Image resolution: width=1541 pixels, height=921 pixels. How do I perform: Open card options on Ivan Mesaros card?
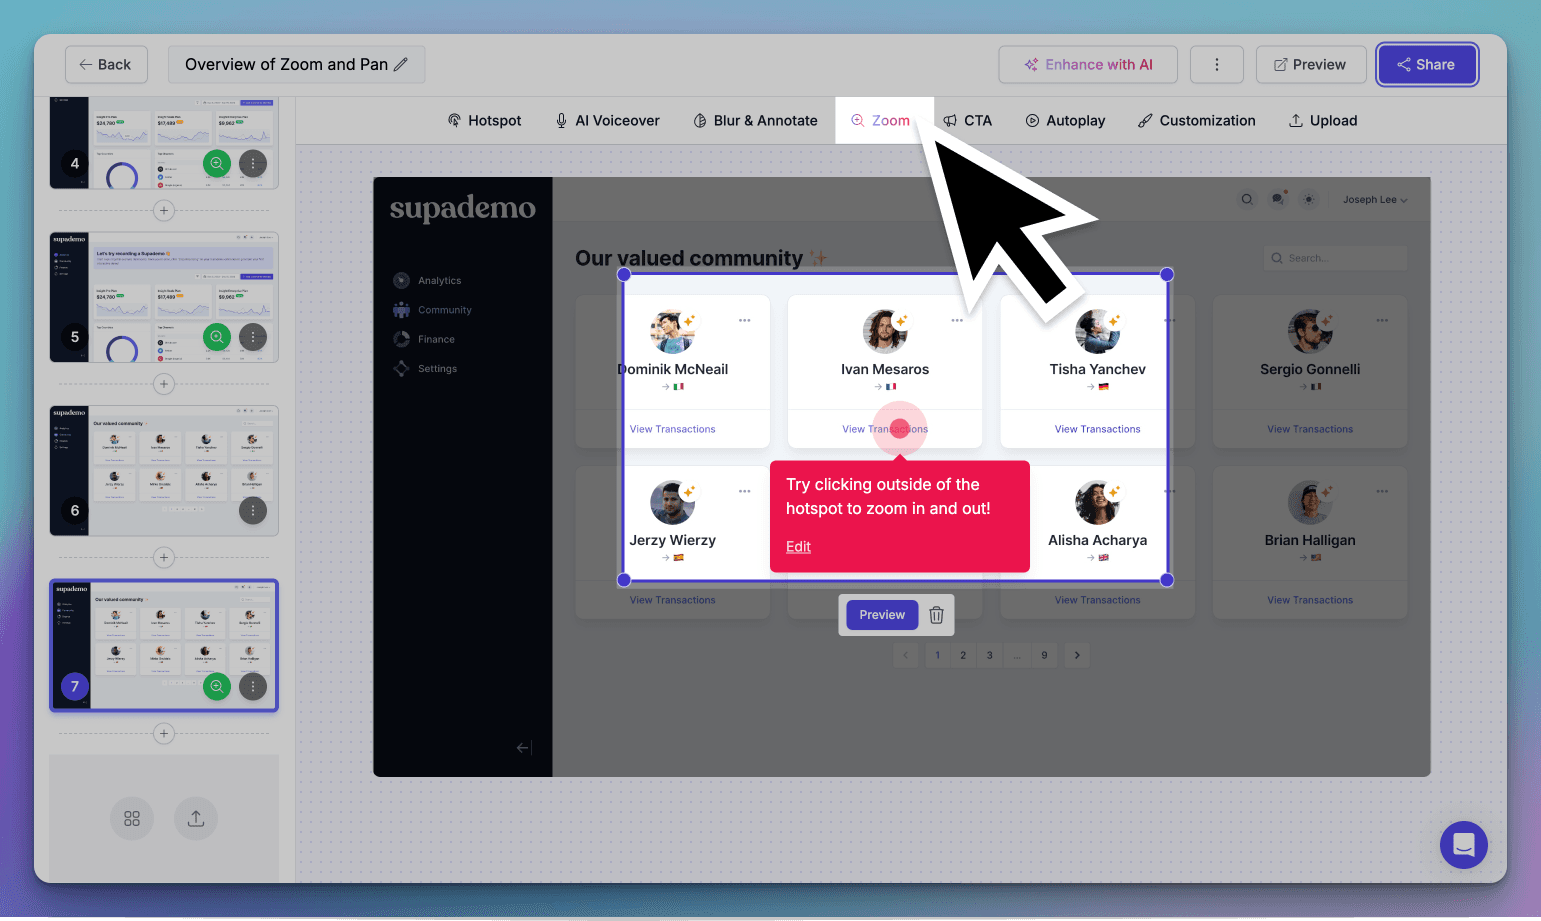(x=957, y=320)
